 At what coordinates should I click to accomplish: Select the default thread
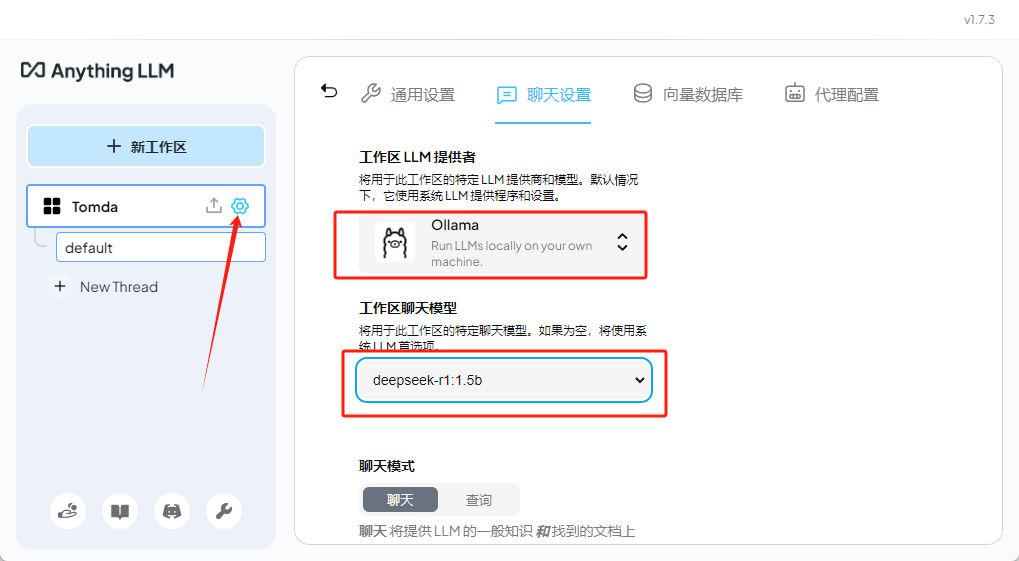coord(160,248)
